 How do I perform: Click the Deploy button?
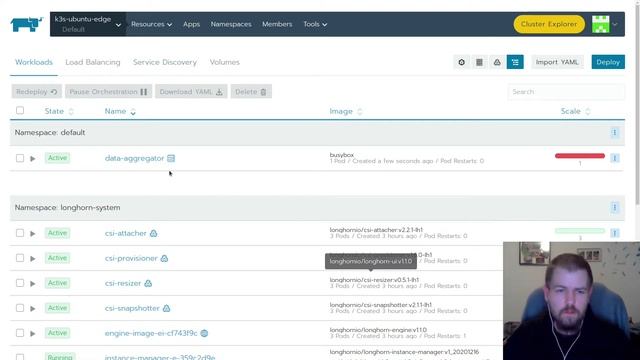point(608,62)
